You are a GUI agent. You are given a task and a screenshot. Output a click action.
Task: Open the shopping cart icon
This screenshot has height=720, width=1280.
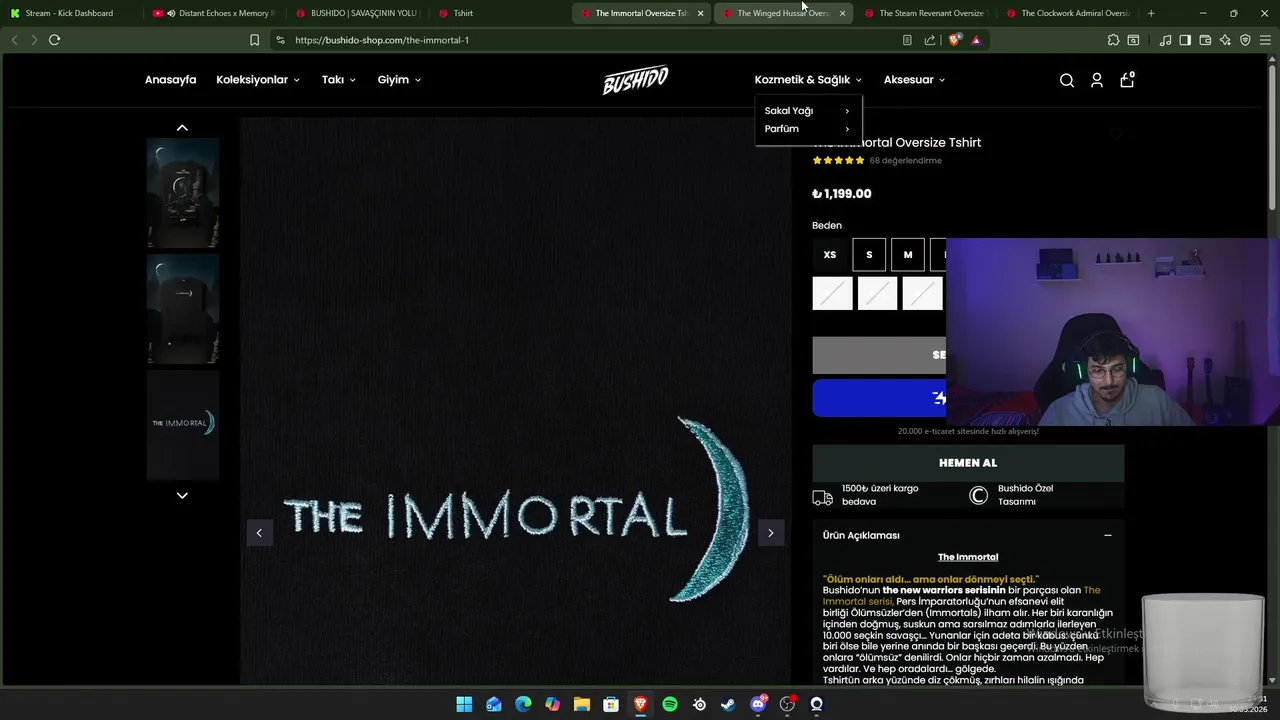[x=1127, y=80]
